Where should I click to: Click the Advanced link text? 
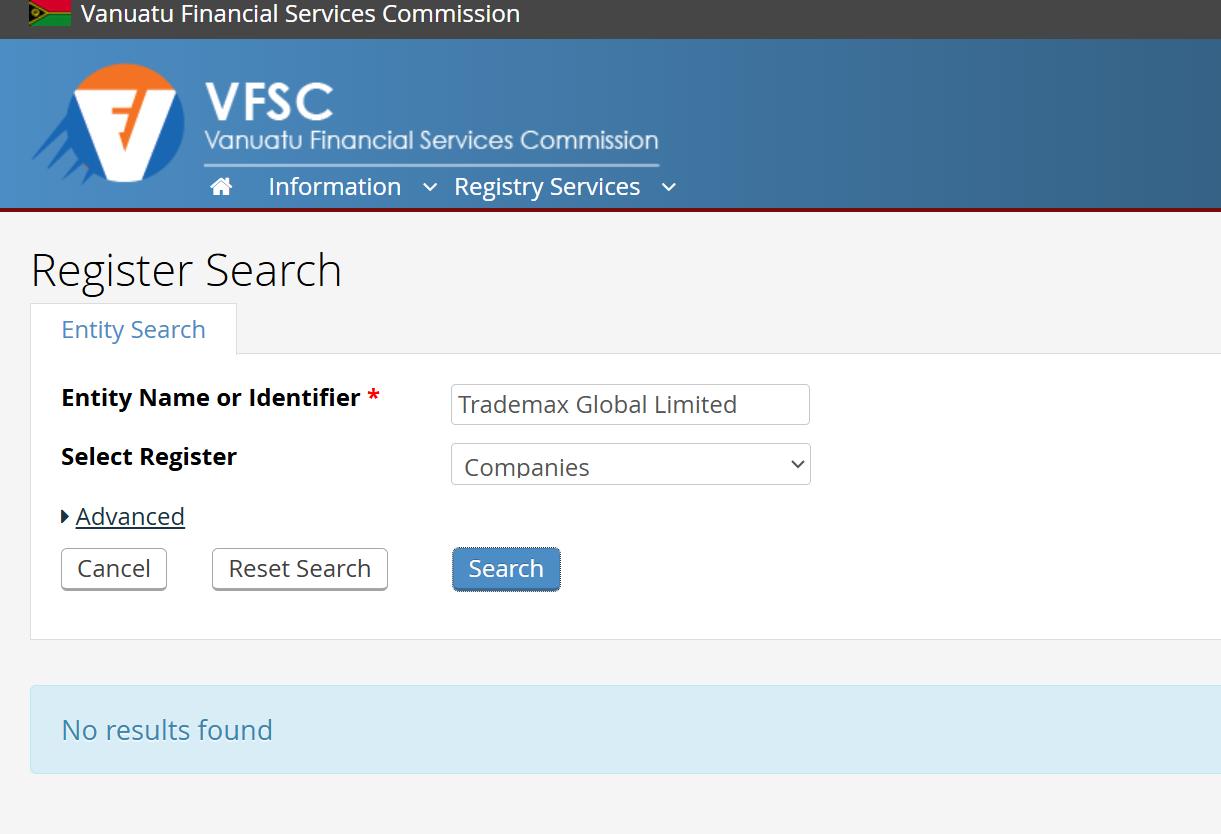point(130,517)
